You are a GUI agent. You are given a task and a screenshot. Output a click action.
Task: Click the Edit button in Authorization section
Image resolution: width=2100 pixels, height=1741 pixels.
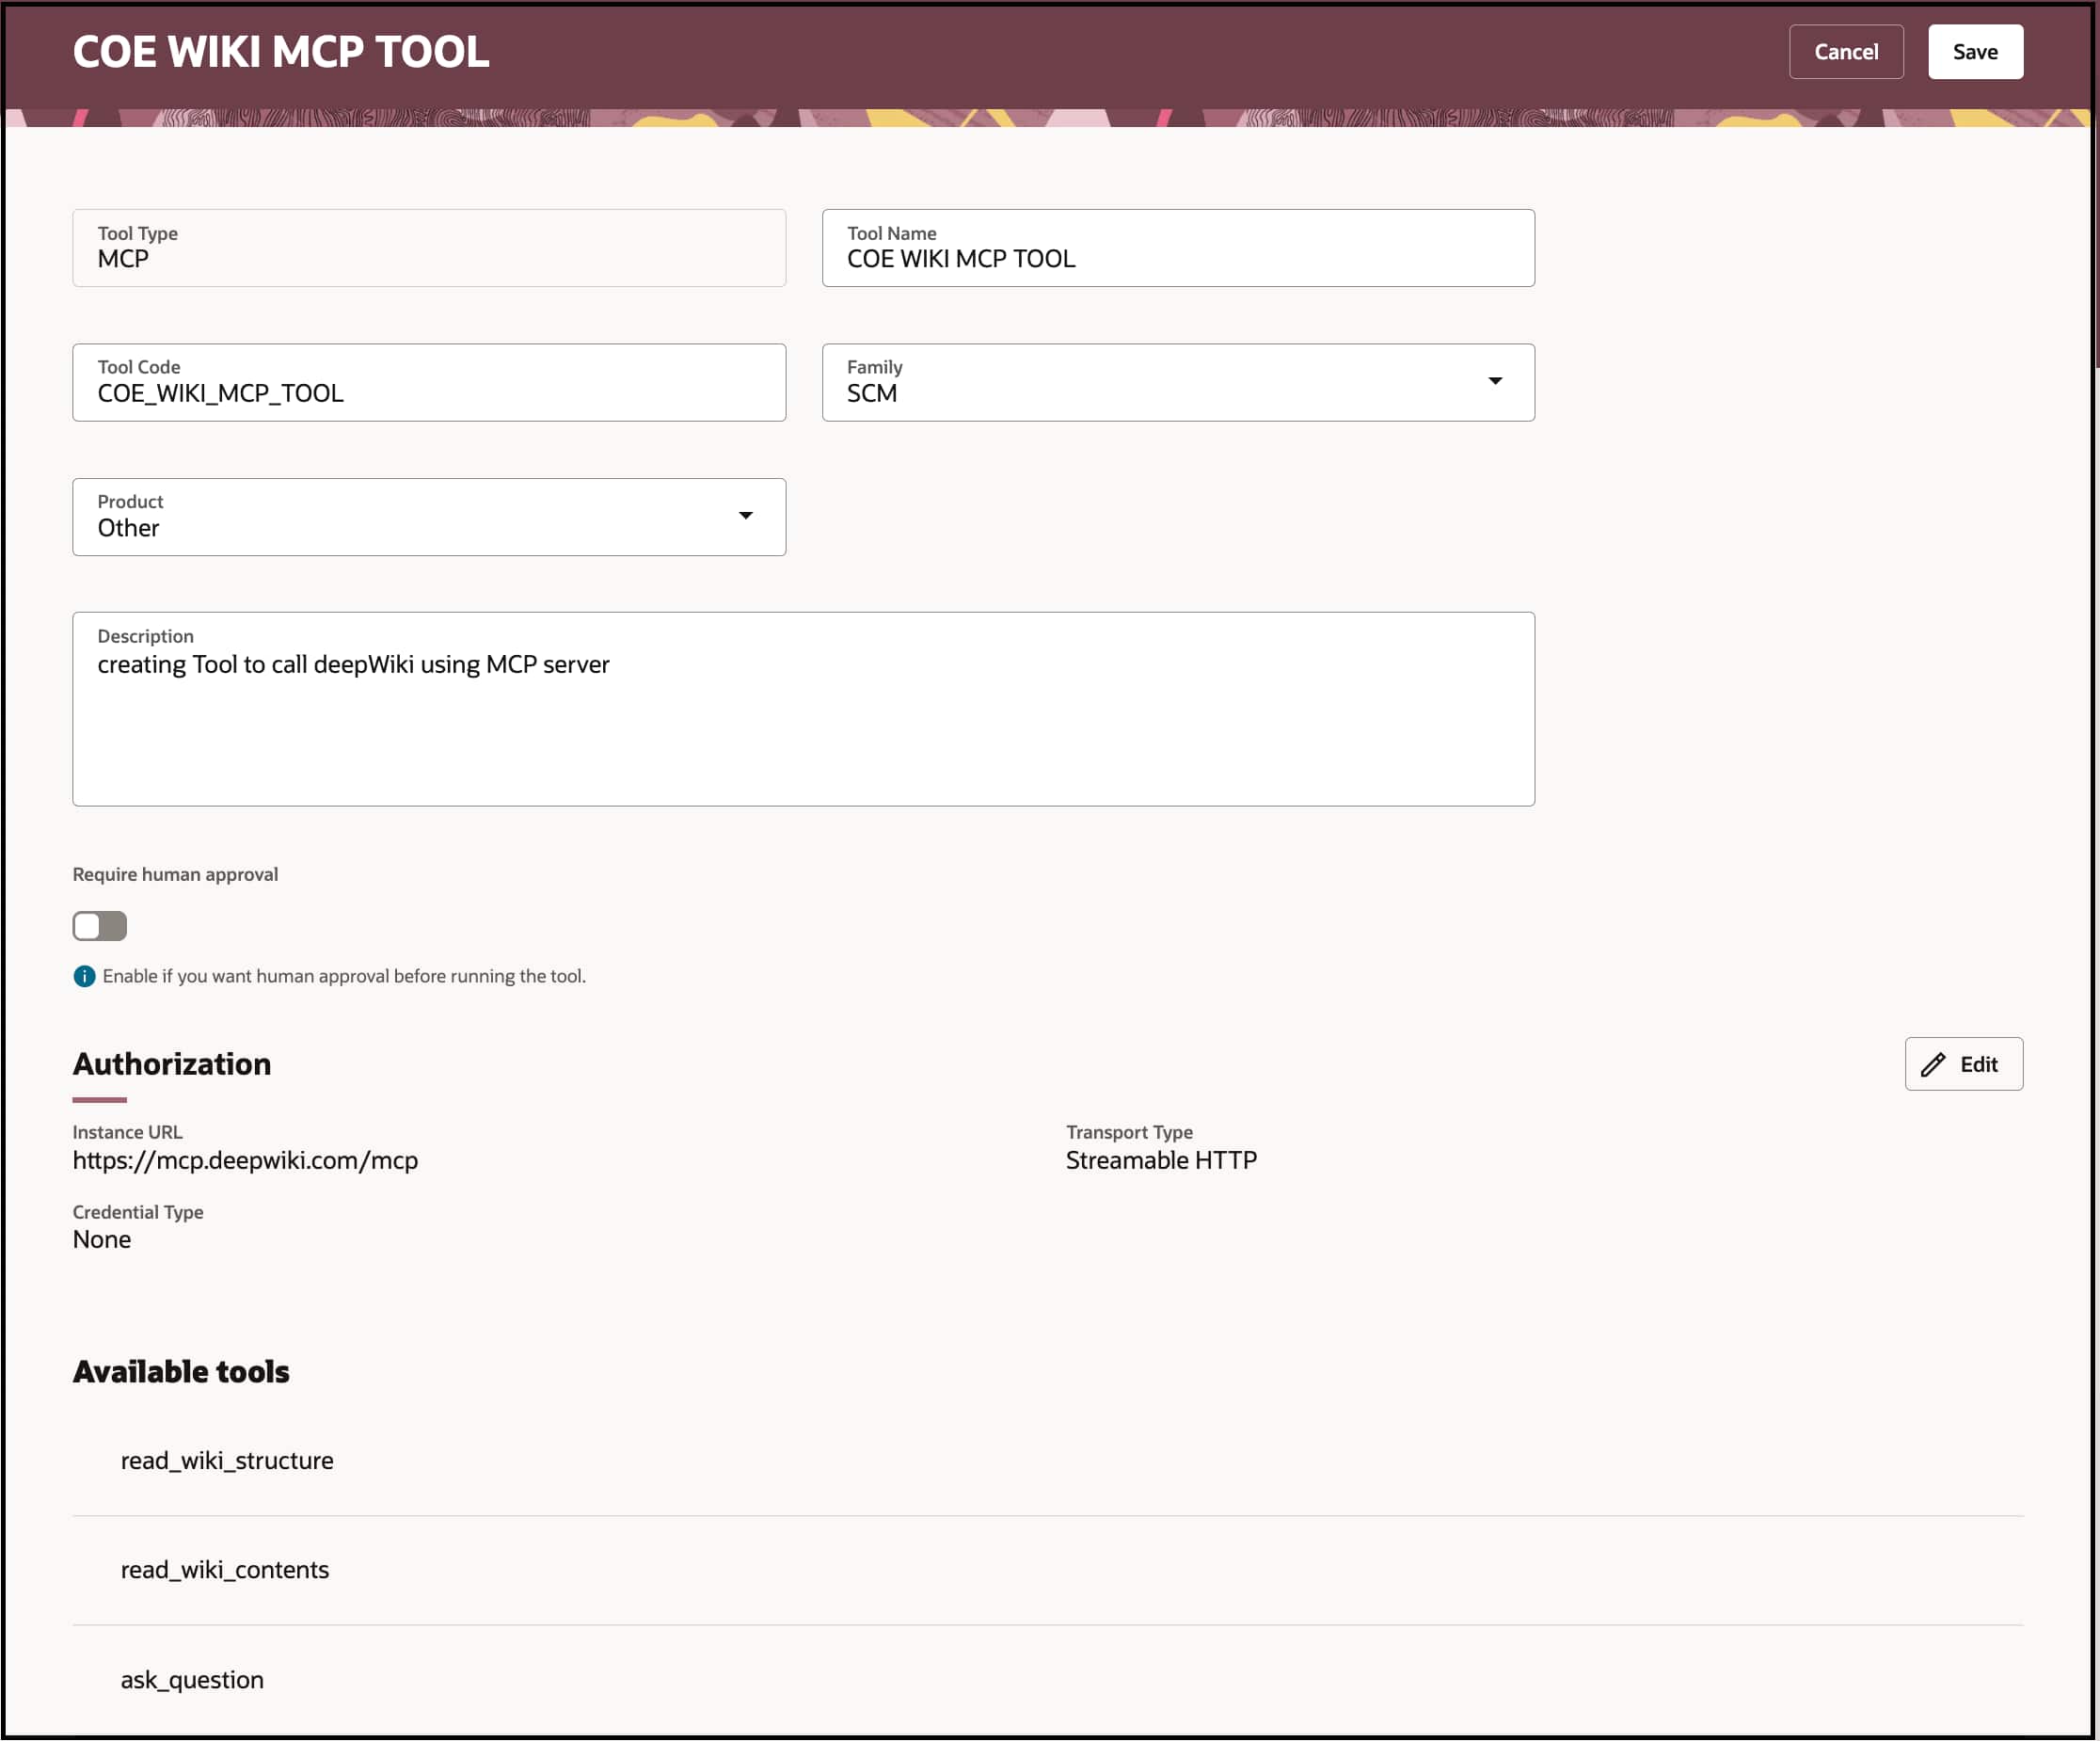(x=1963, y=1064)
